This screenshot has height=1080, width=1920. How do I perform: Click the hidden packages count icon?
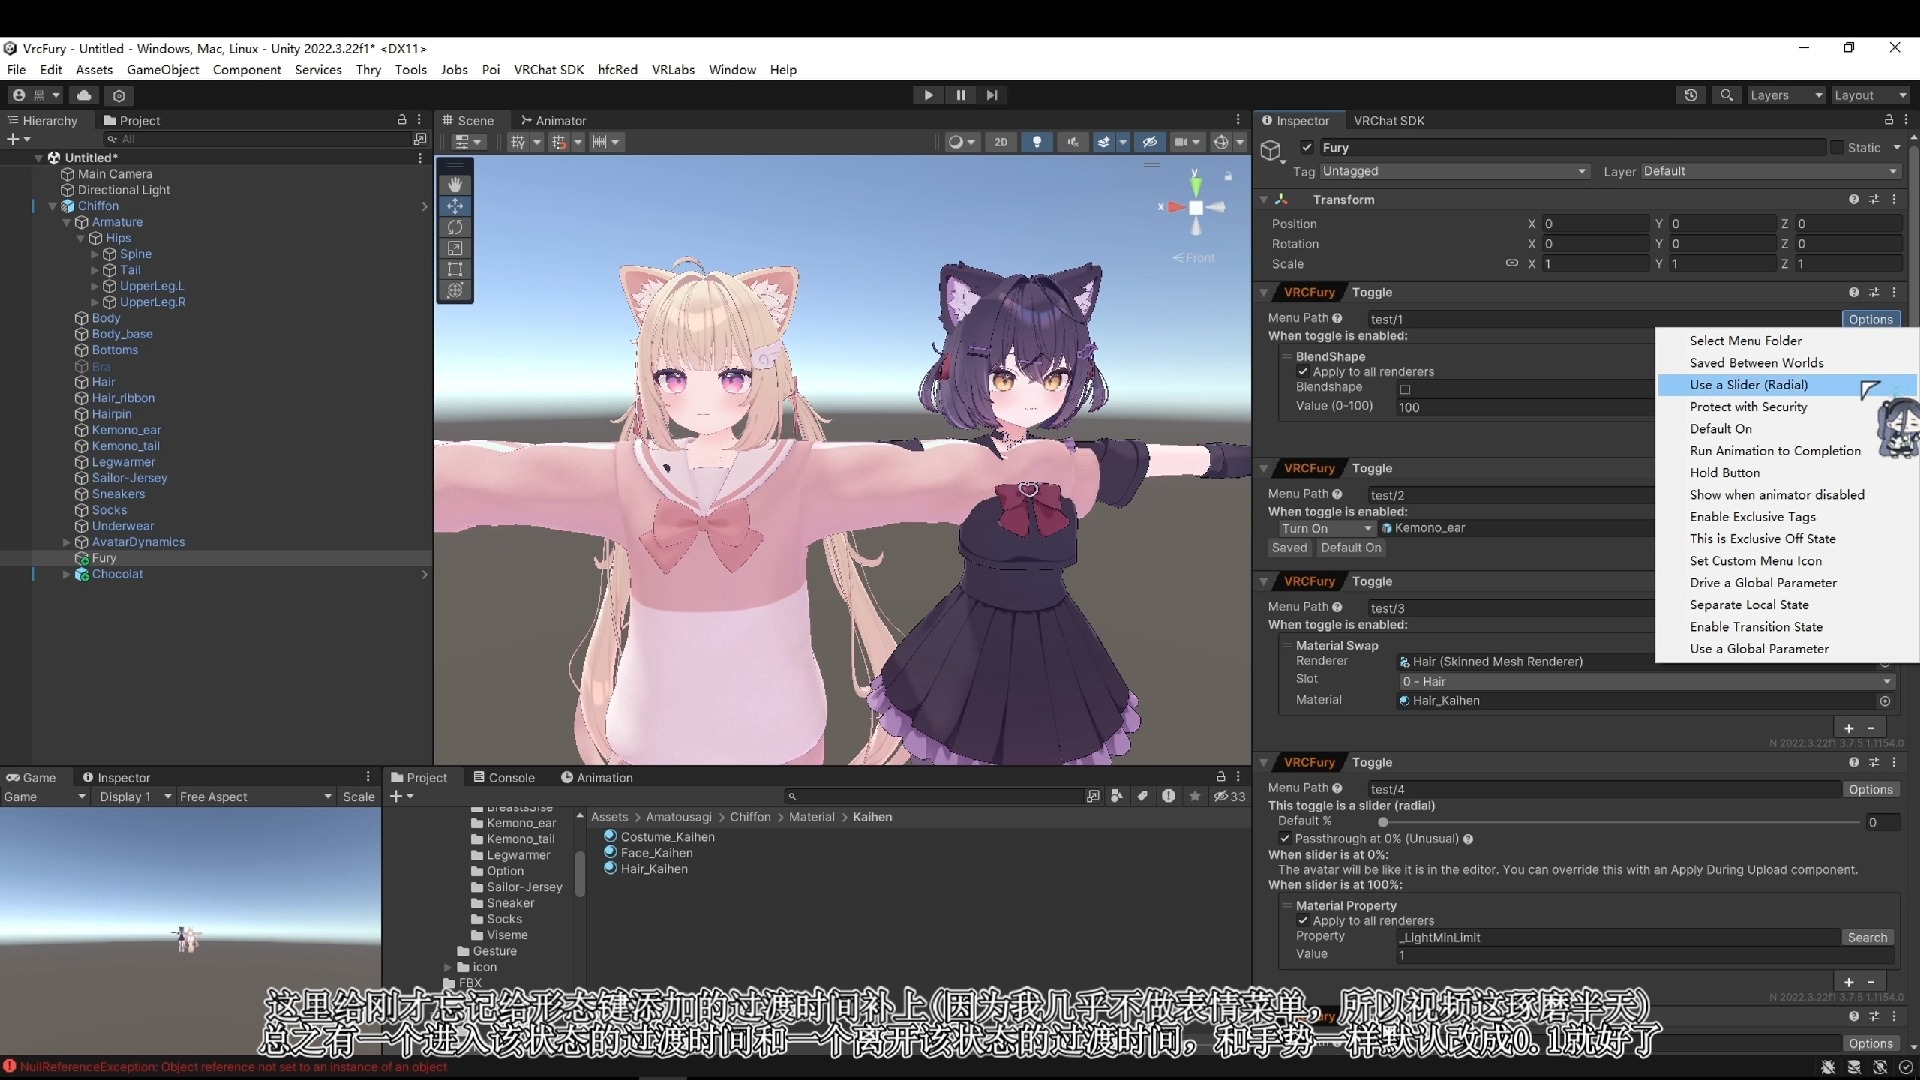[1230, 797]
